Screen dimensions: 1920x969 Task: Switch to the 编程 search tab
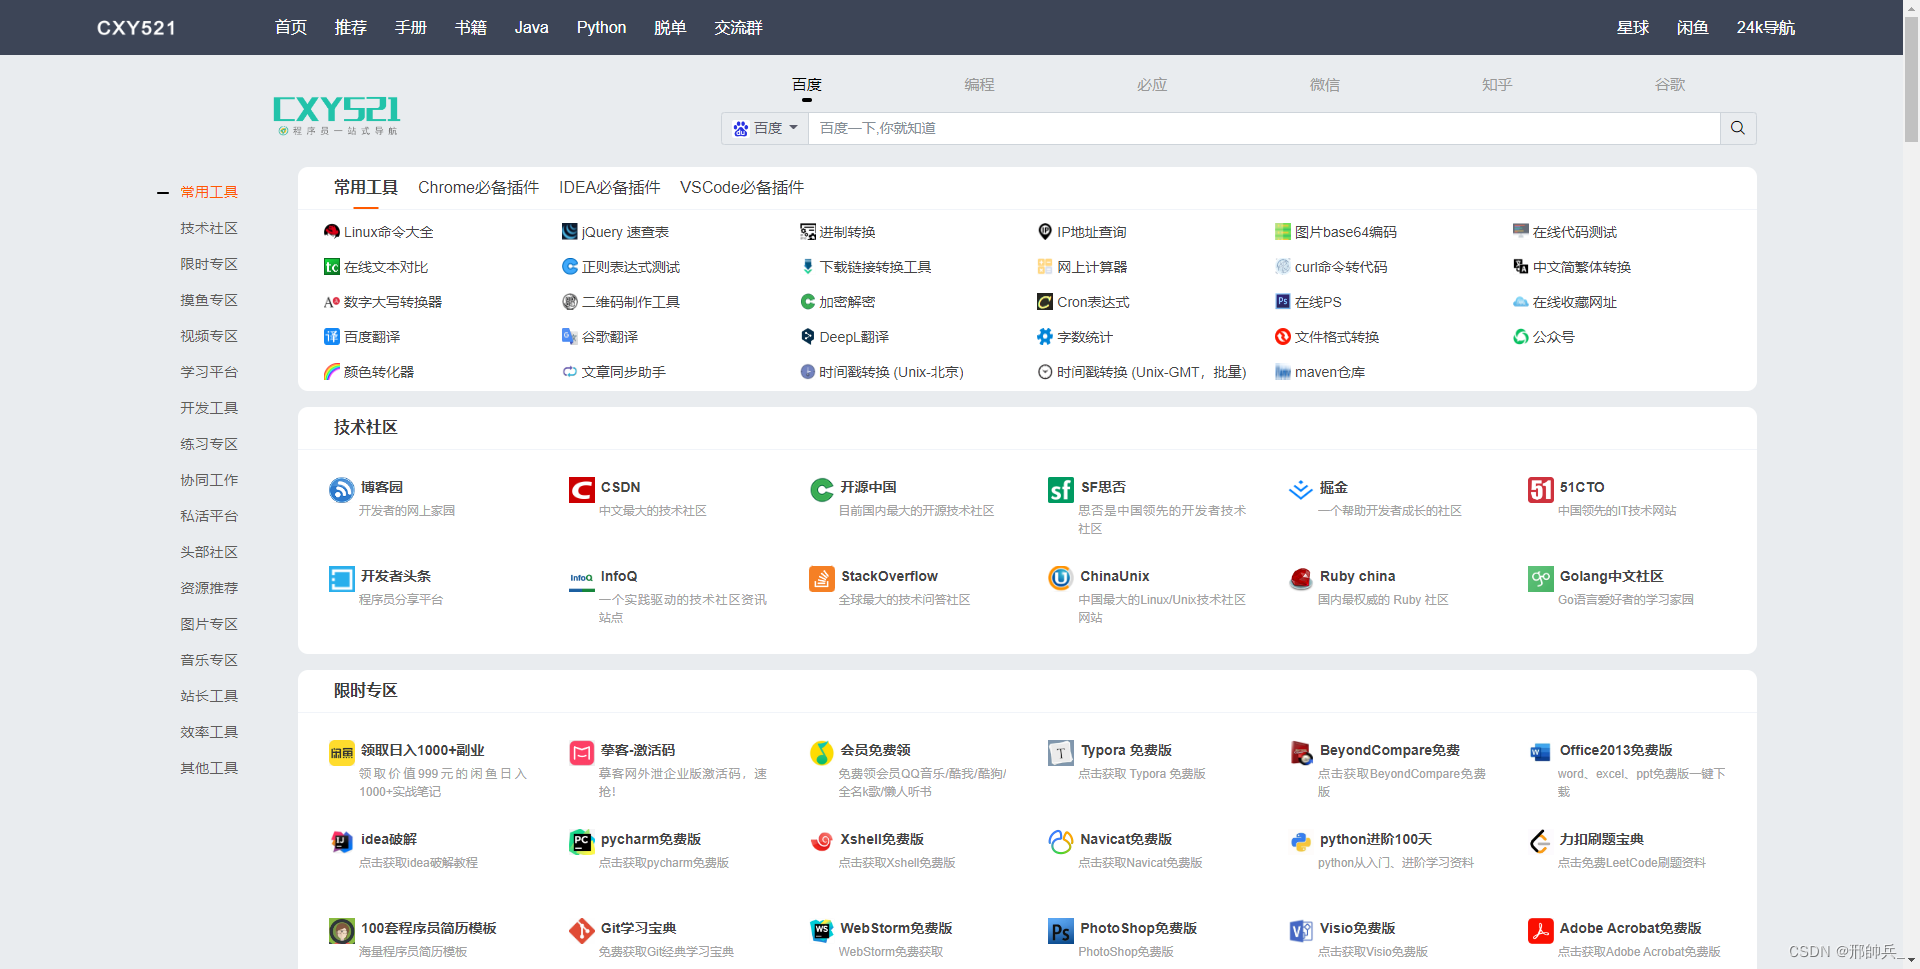[x=979, y=85]
